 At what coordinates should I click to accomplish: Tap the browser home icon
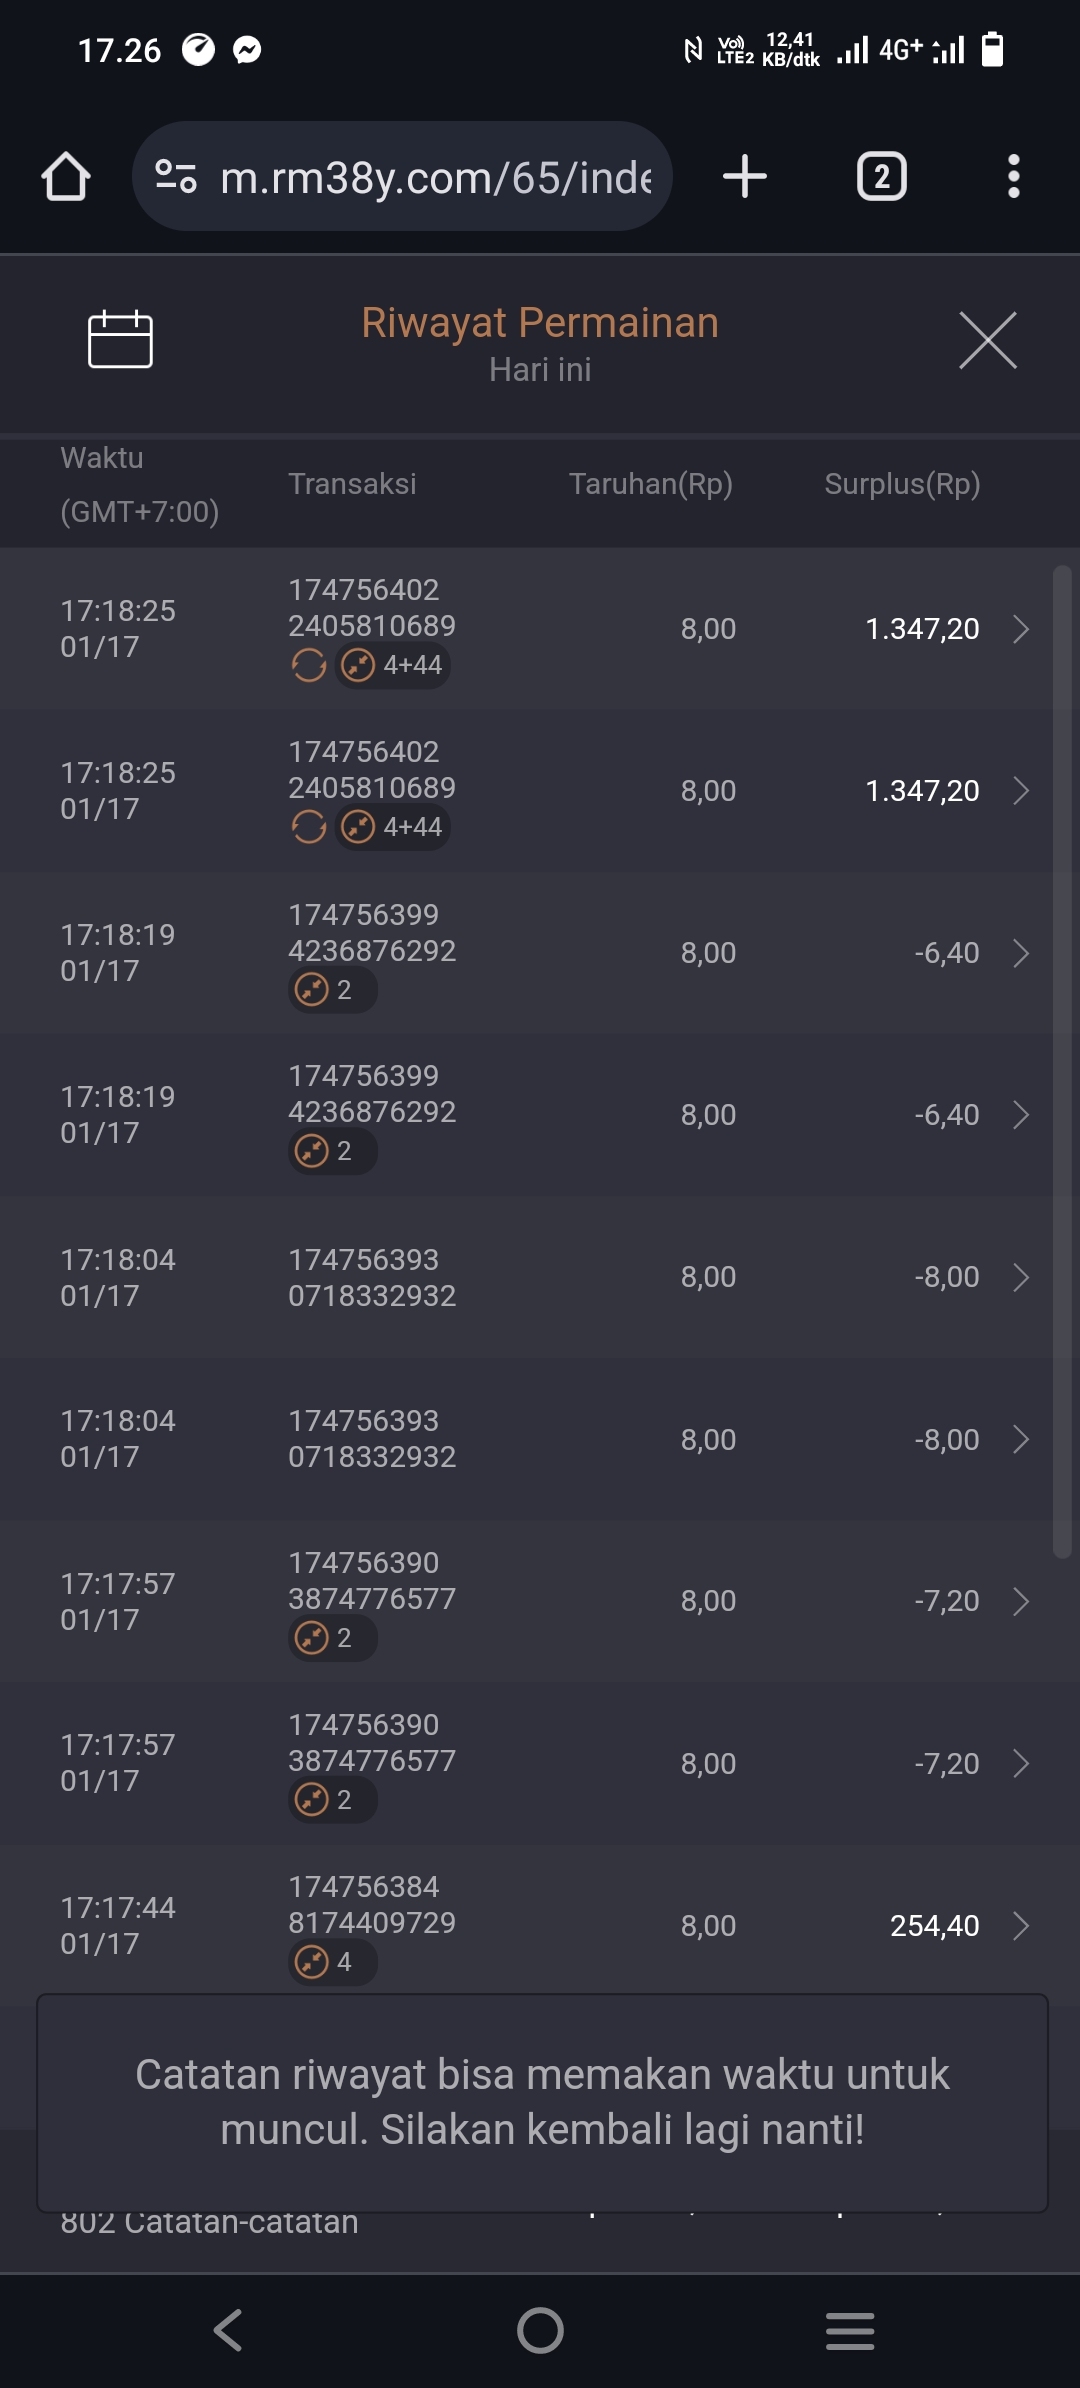coord(66,177)
